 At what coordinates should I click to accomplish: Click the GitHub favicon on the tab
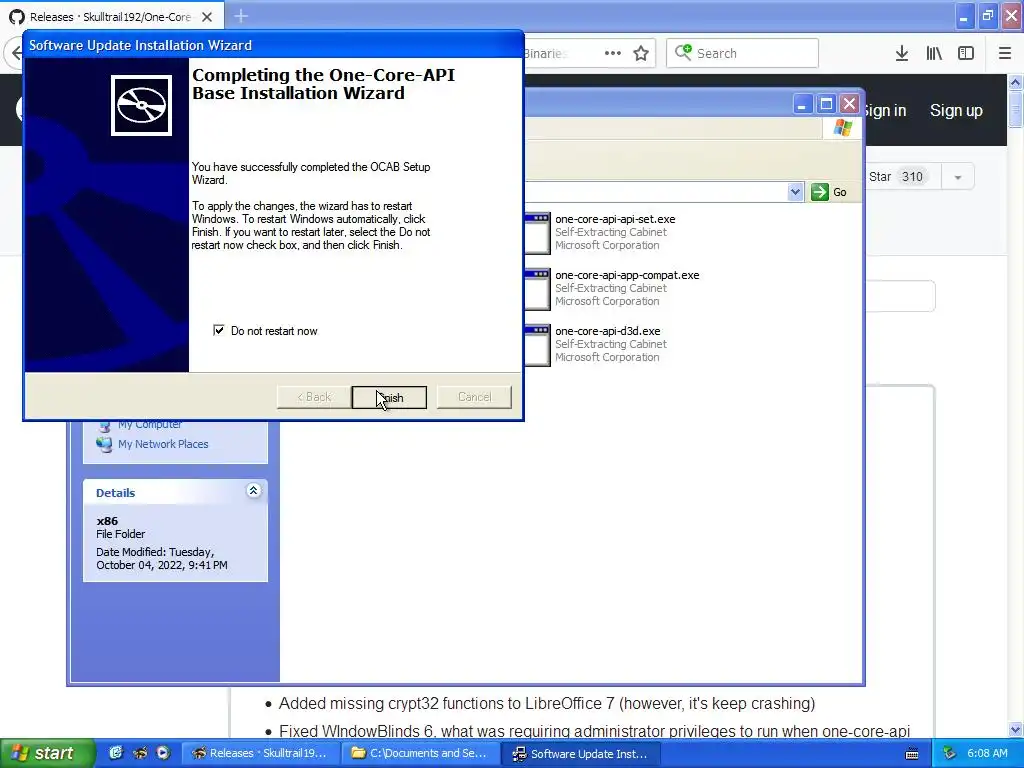(x=16, y=17)
